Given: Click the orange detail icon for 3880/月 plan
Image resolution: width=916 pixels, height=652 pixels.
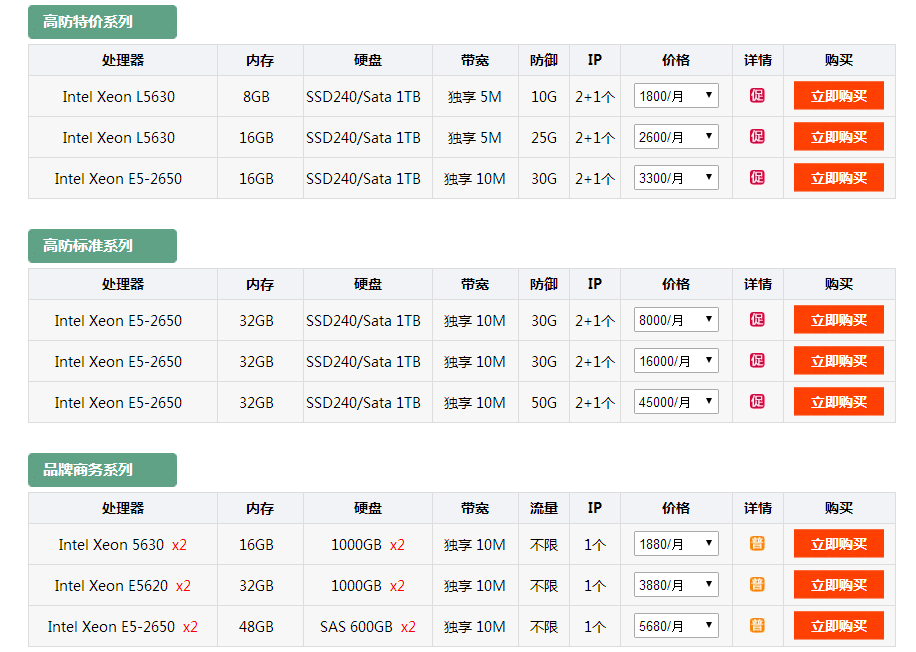Looking at the screenshot, I should [x=757, y=585].
